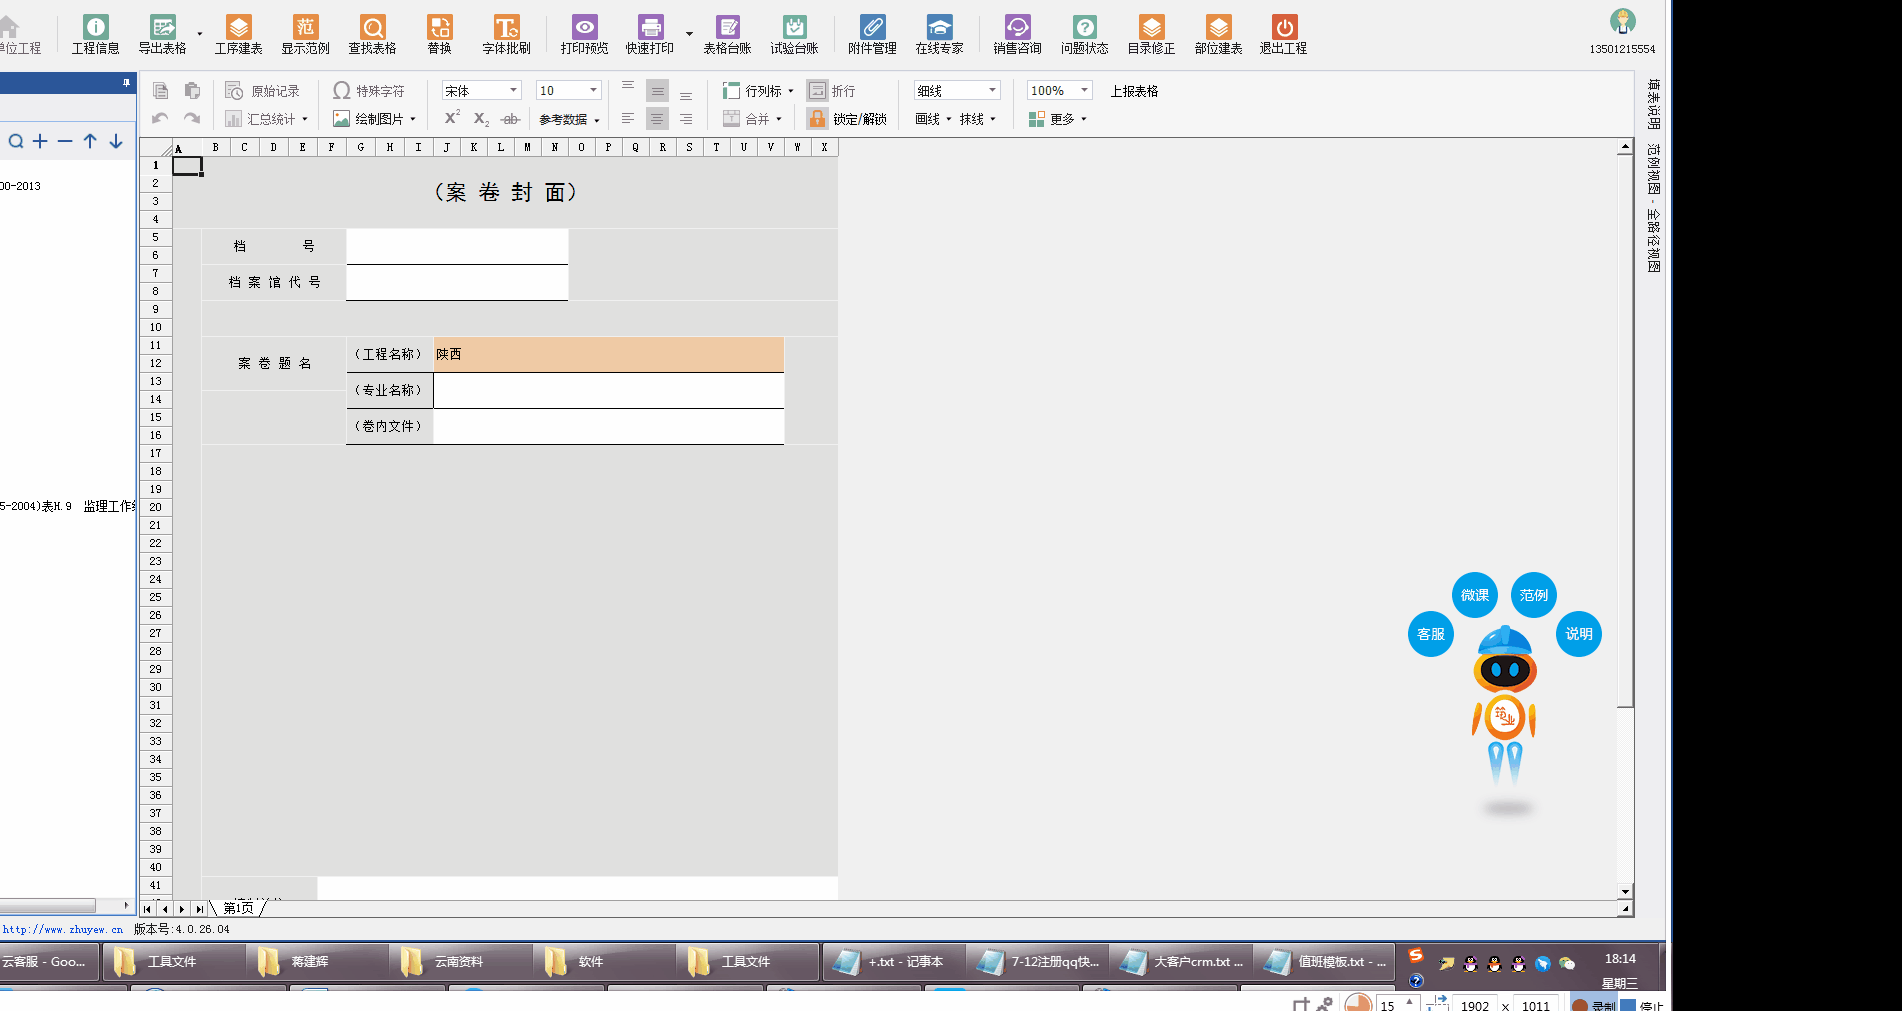Click 退出工程 to exit project
The height and width of the screenshot is (1011, 1902).
point(1283,34)
